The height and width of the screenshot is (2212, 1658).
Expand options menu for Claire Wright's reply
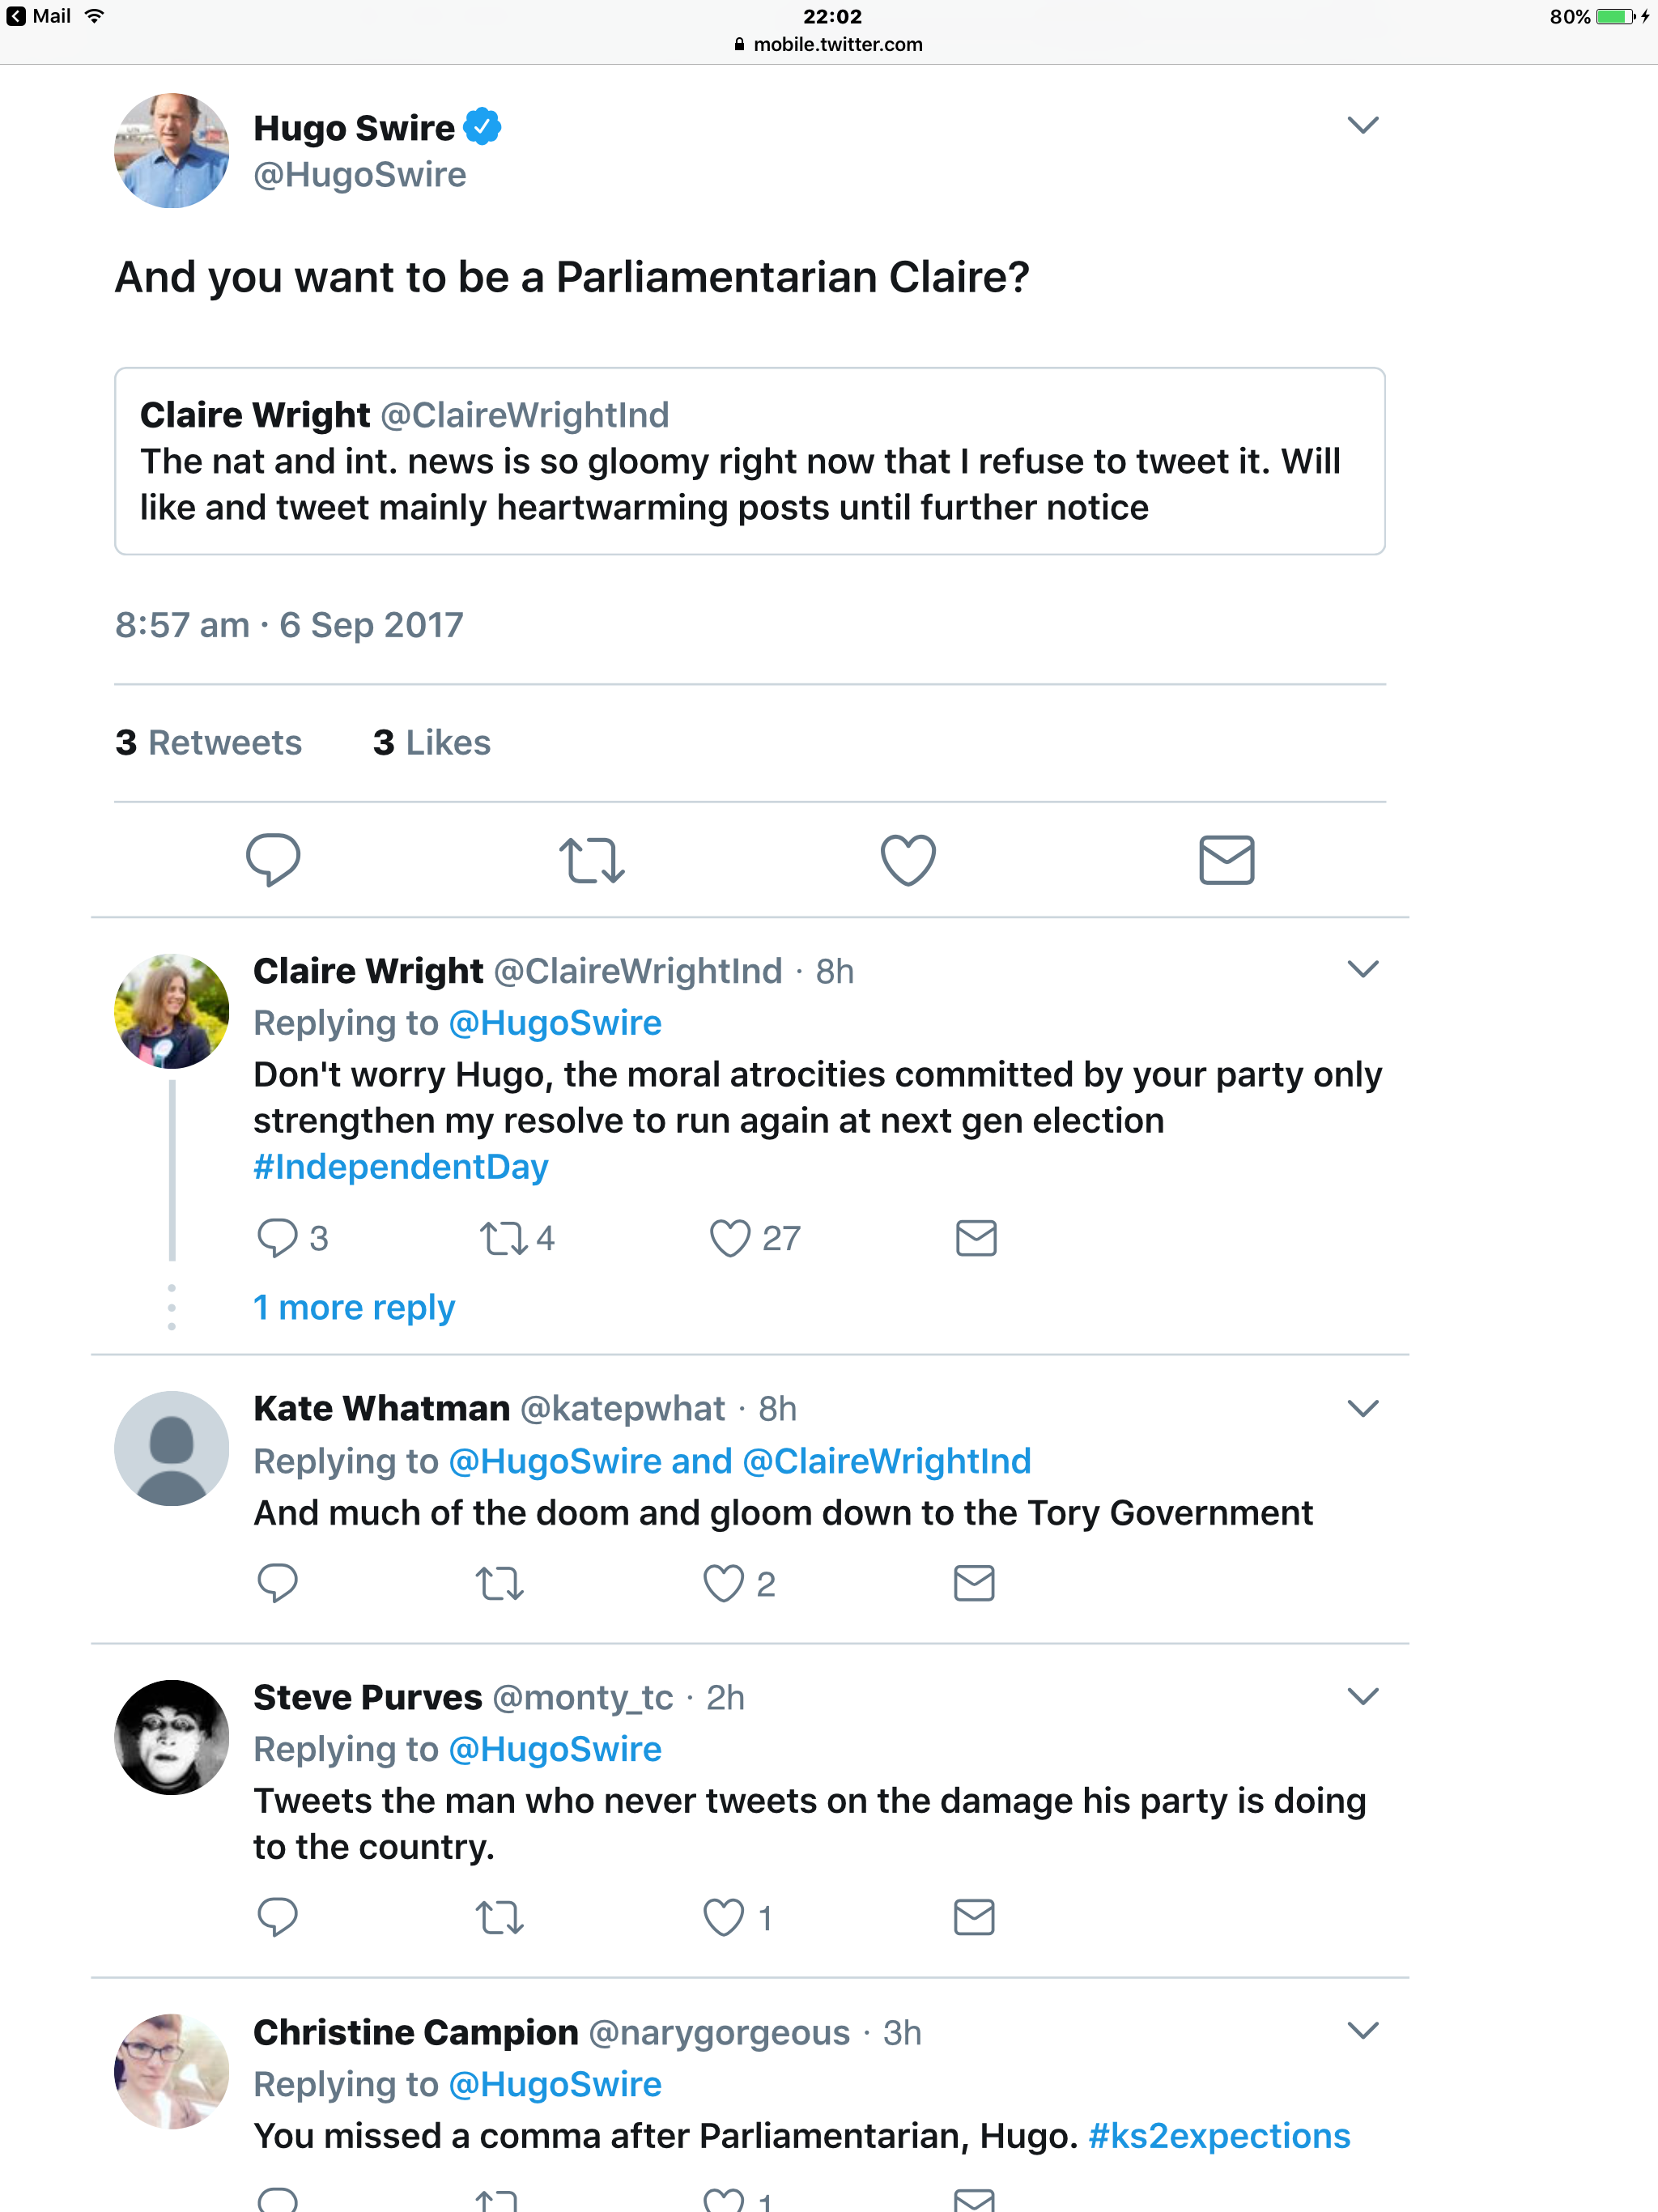(1363, 969)
